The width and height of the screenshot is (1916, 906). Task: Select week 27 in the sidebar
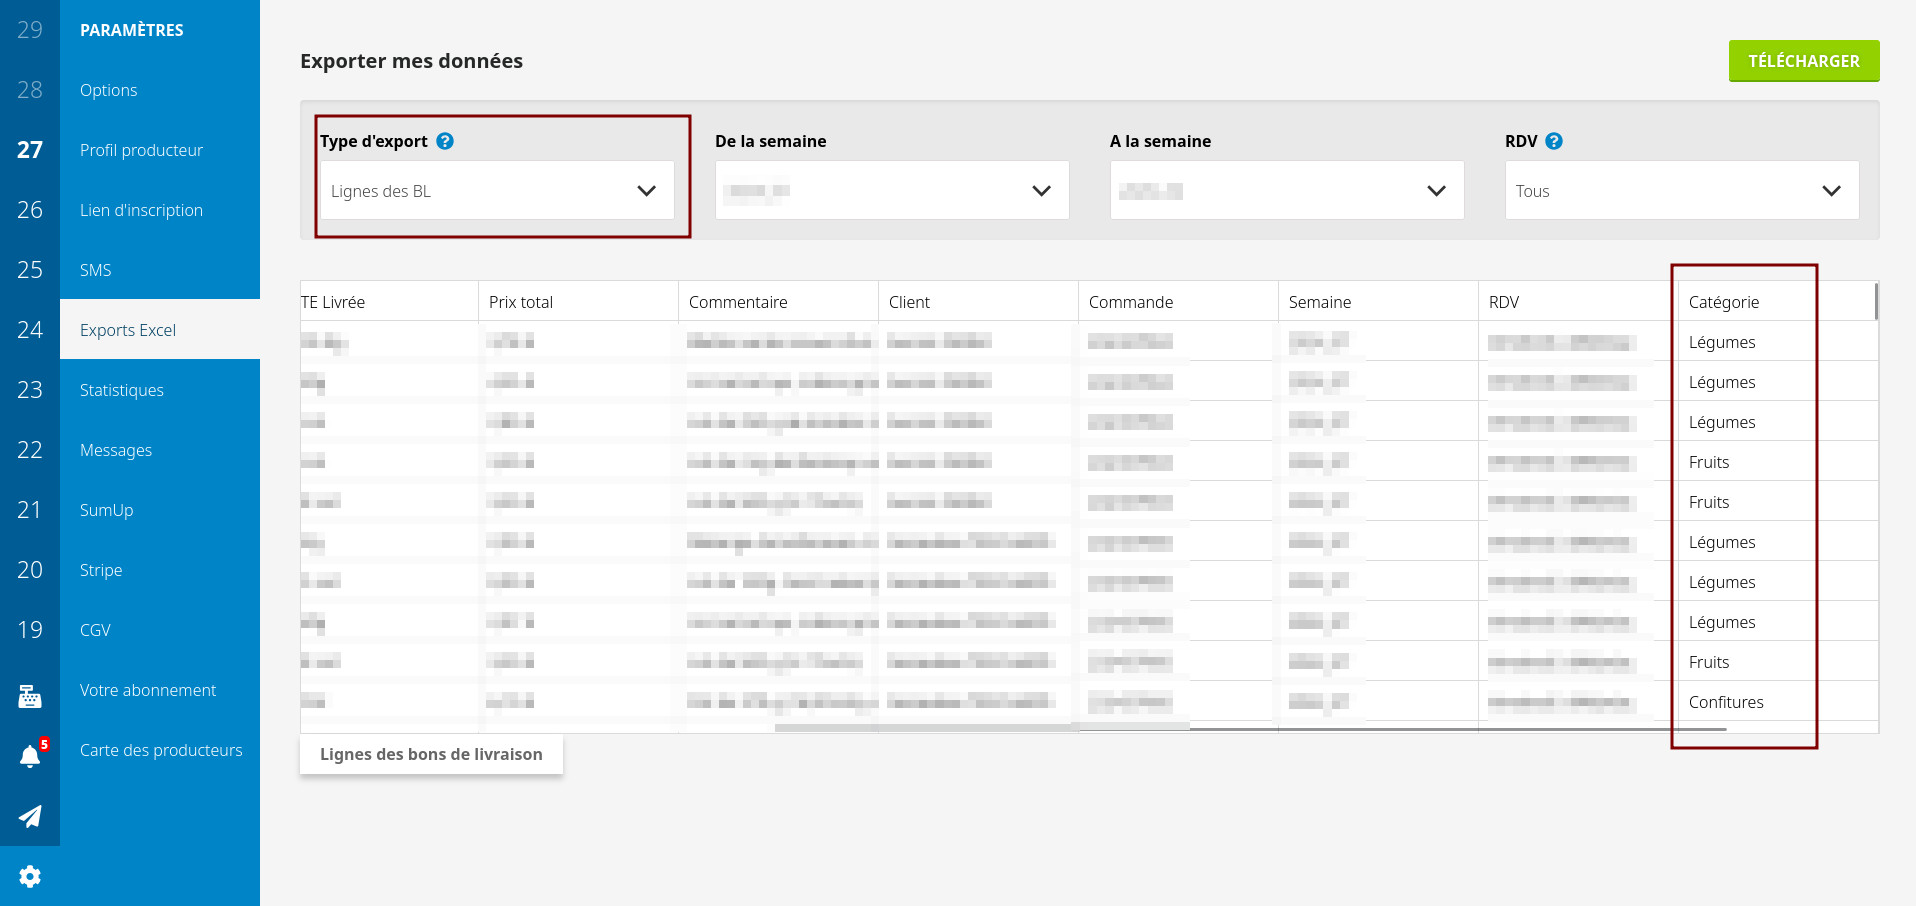pyautogui.click(x=30, y=150)
